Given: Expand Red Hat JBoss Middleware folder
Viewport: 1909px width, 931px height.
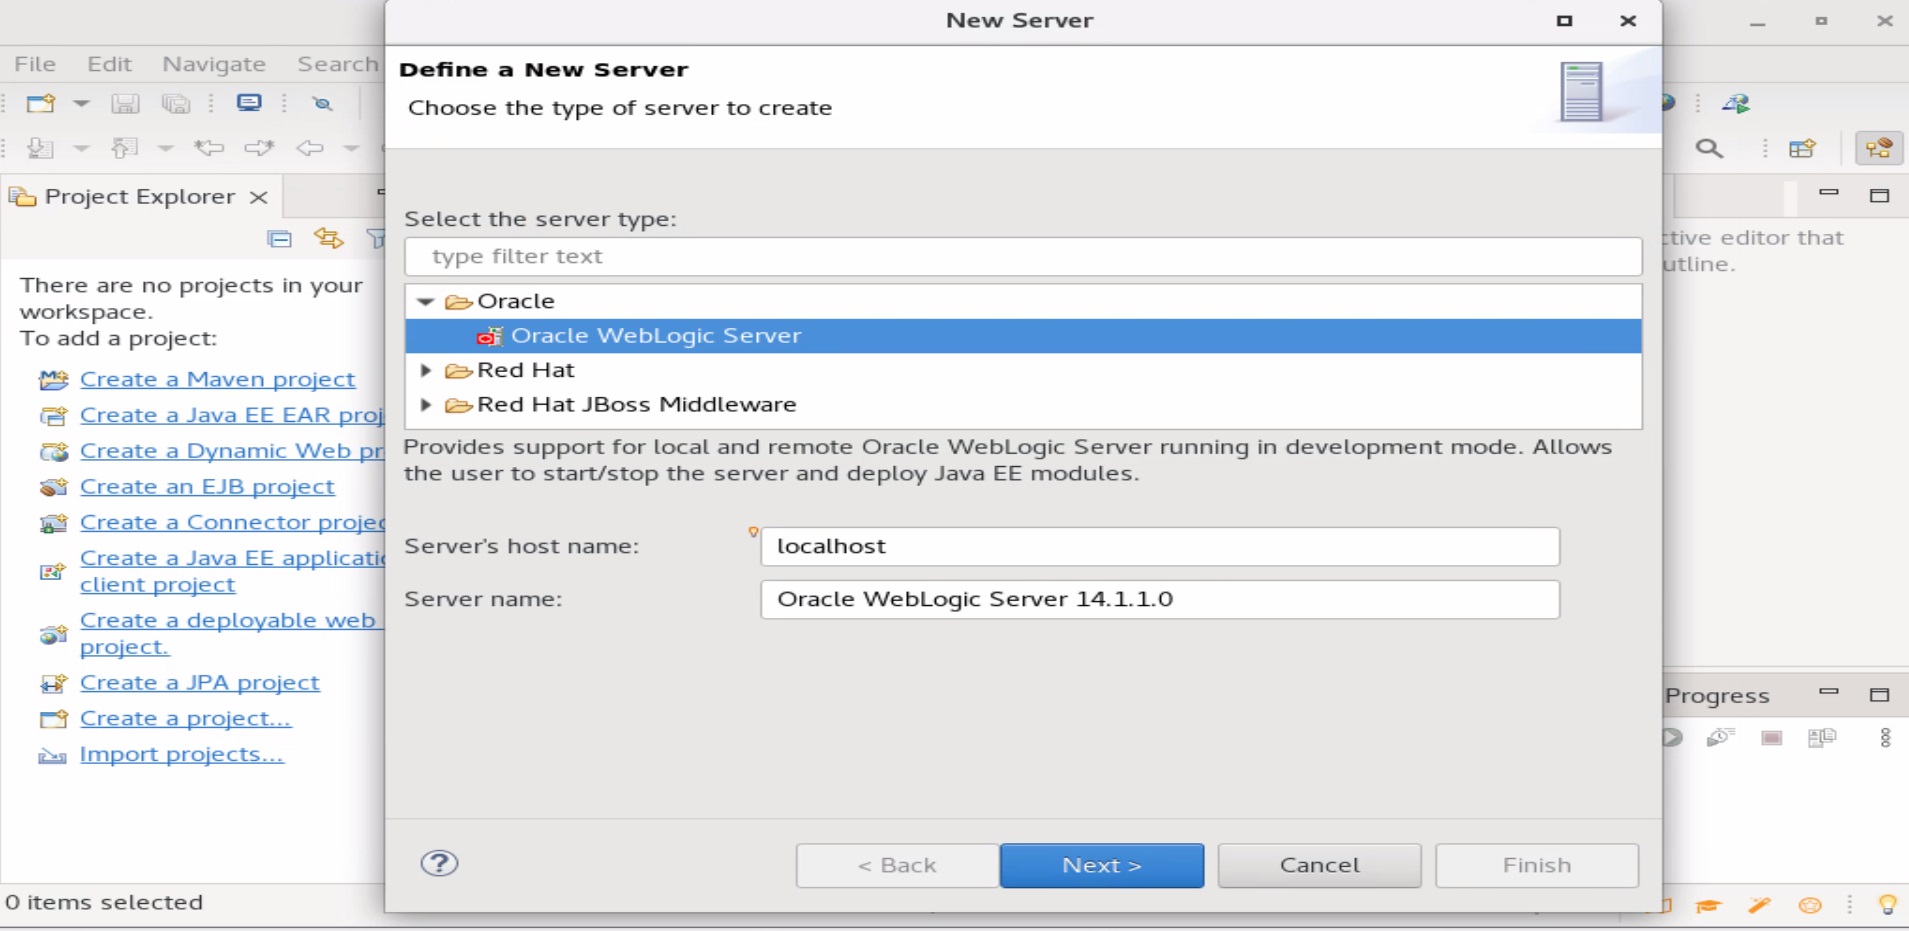Looking at the screenshot, I should click(x=426, y=405).
